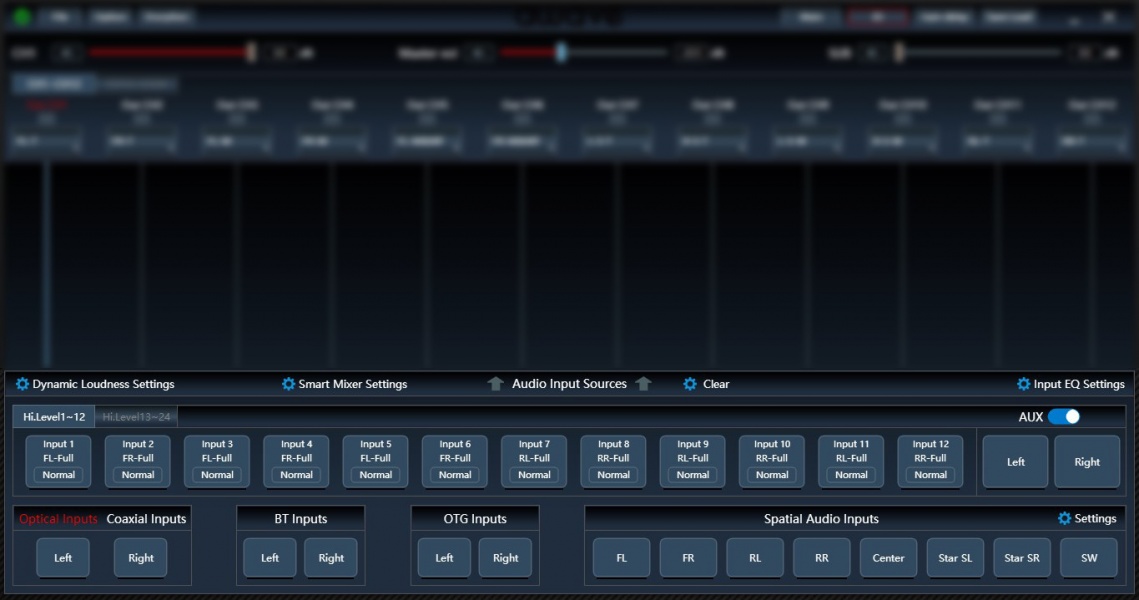The height and width of the screenshot is (600, 1139).
Task: Select Input 5 FL-Full button
Action: tap(376, 461)
